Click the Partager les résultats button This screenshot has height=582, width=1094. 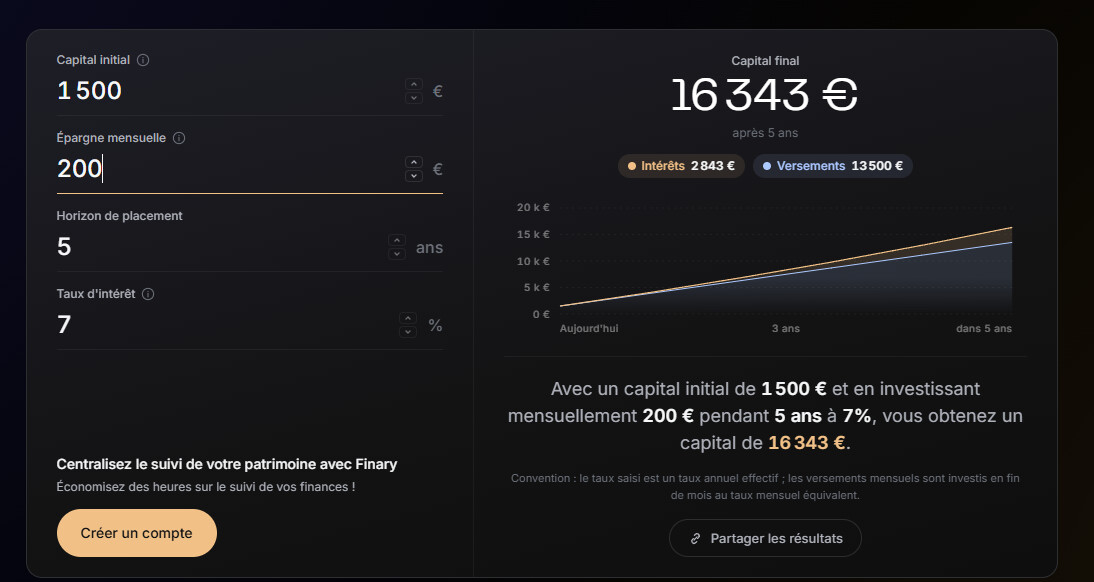(765, 539)
